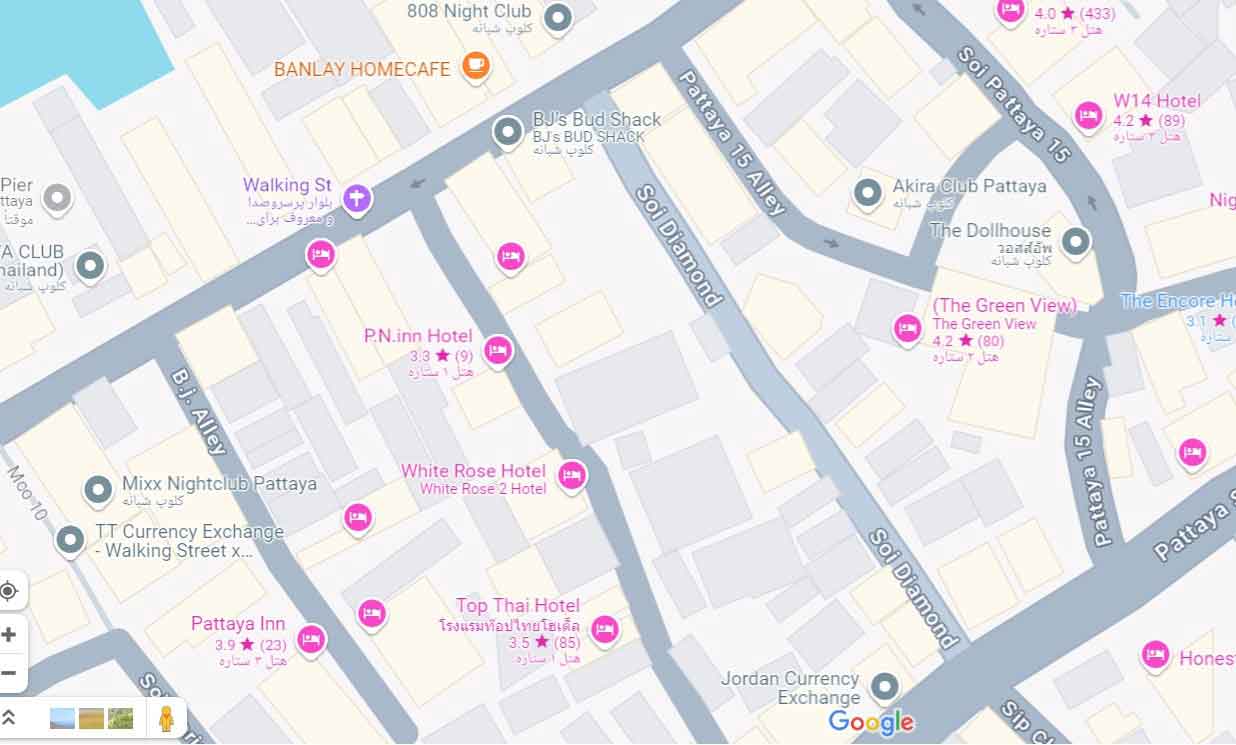This screenshot has height=745, width=1236.
Task: Open the Top Thai Hotel marker
Action: tap(604, 629)
